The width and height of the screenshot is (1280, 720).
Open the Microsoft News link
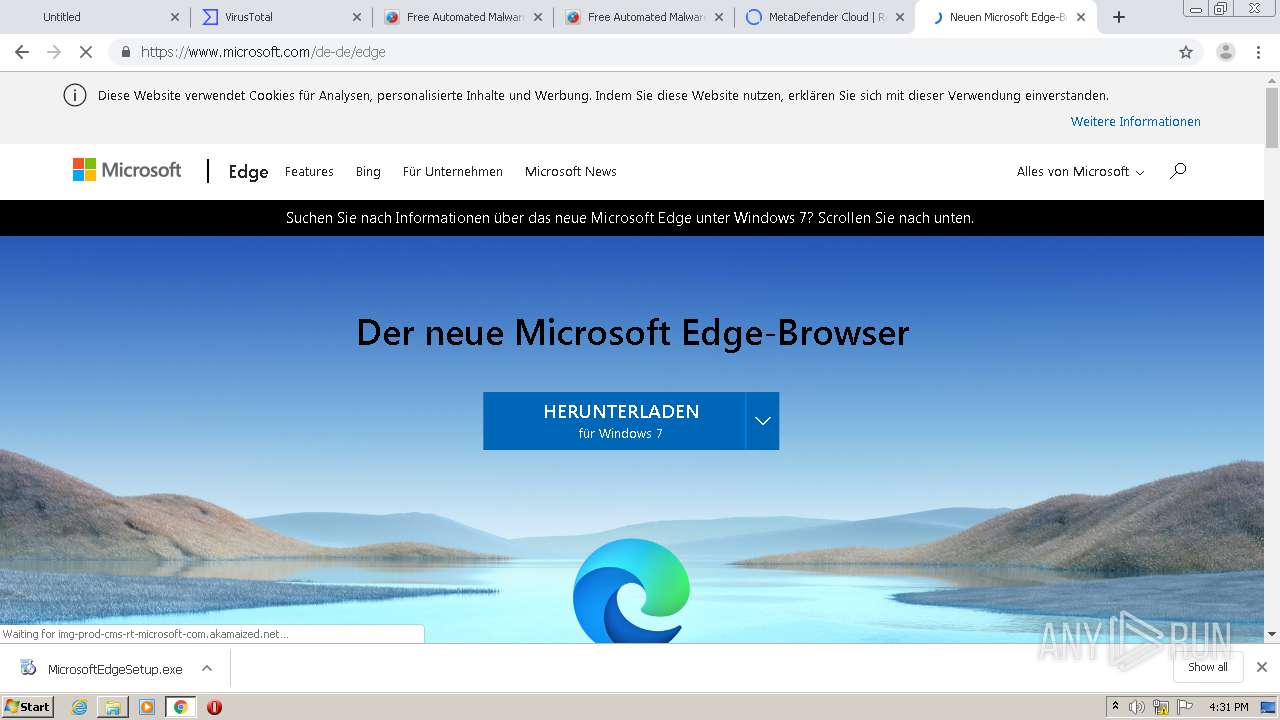(571, 172)
